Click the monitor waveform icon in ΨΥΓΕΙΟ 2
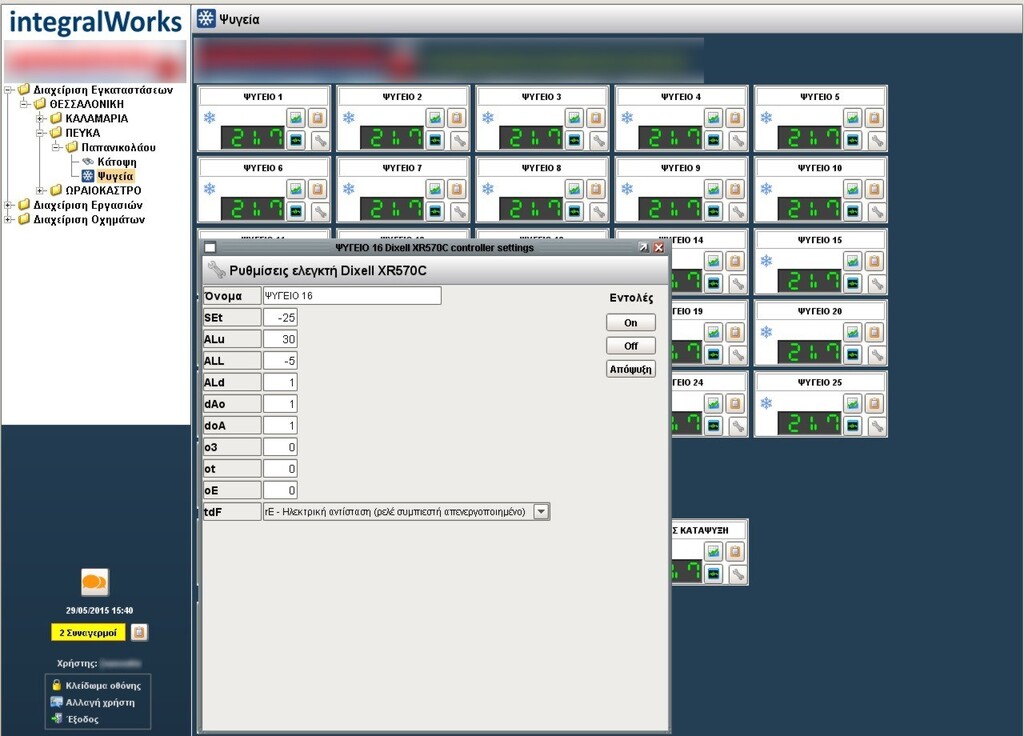1024x736 pixels. pos(435,140)
